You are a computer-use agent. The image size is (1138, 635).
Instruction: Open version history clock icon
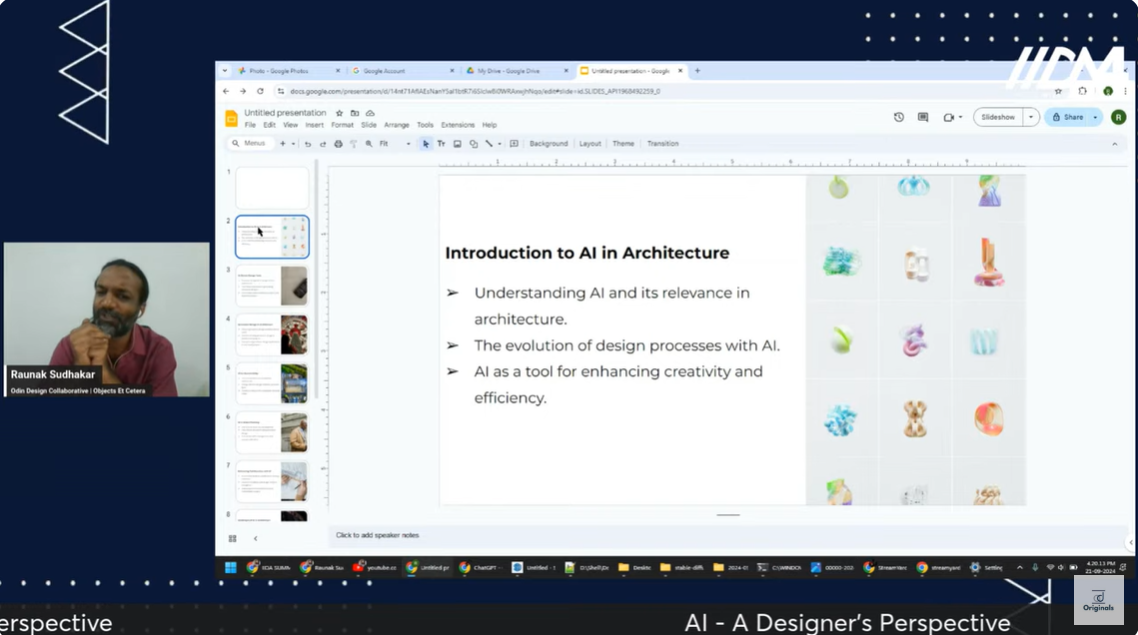(x=899, y=117)
